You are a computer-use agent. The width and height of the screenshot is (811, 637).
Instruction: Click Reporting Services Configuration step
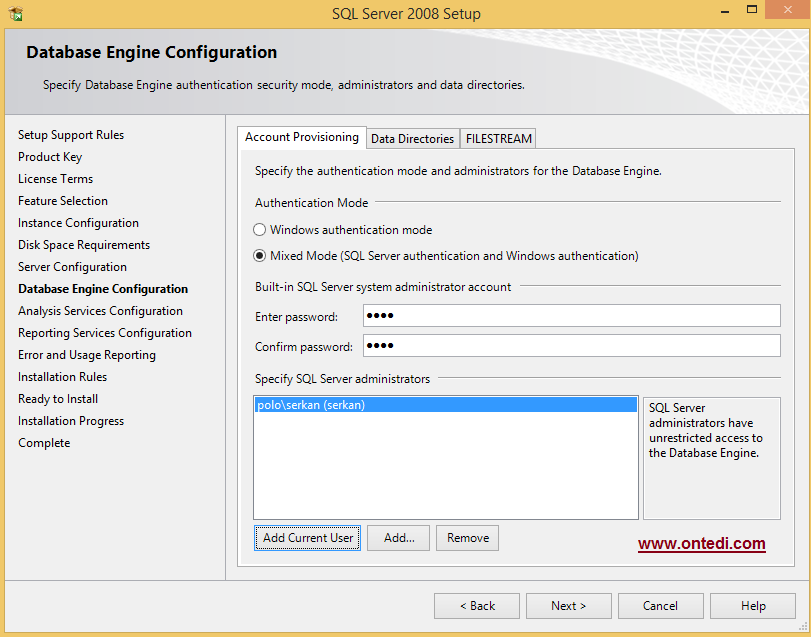105,333
